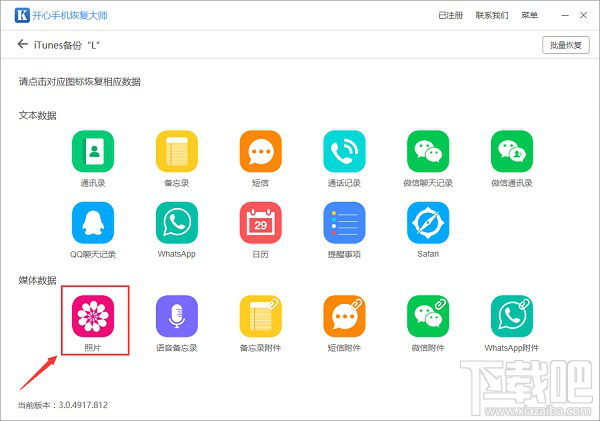Click the iTunes备份 "L" title text
This screenshot has height=421, width=600.
(x=67, y=45)
